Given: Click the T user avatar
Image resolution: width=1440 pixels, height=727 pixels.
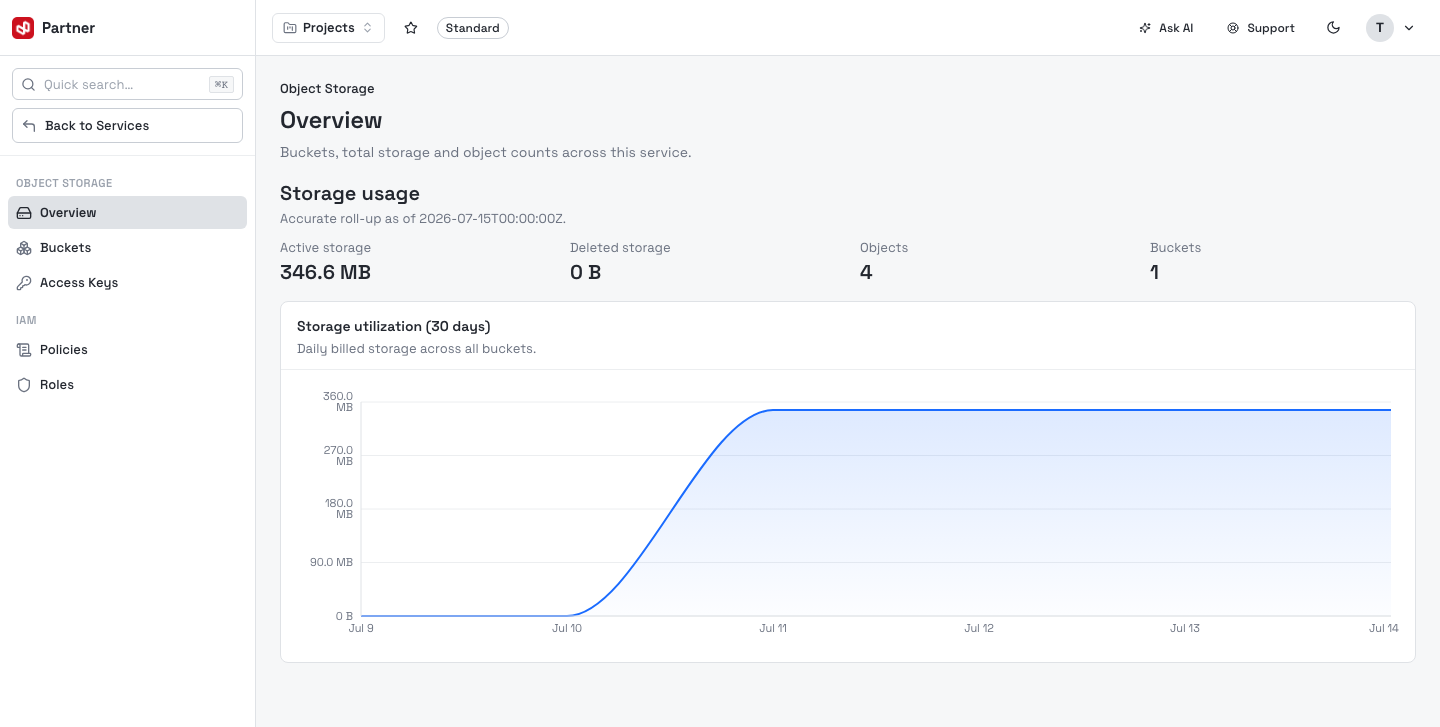Looking at the screenshot, I should pos(1380,28).
